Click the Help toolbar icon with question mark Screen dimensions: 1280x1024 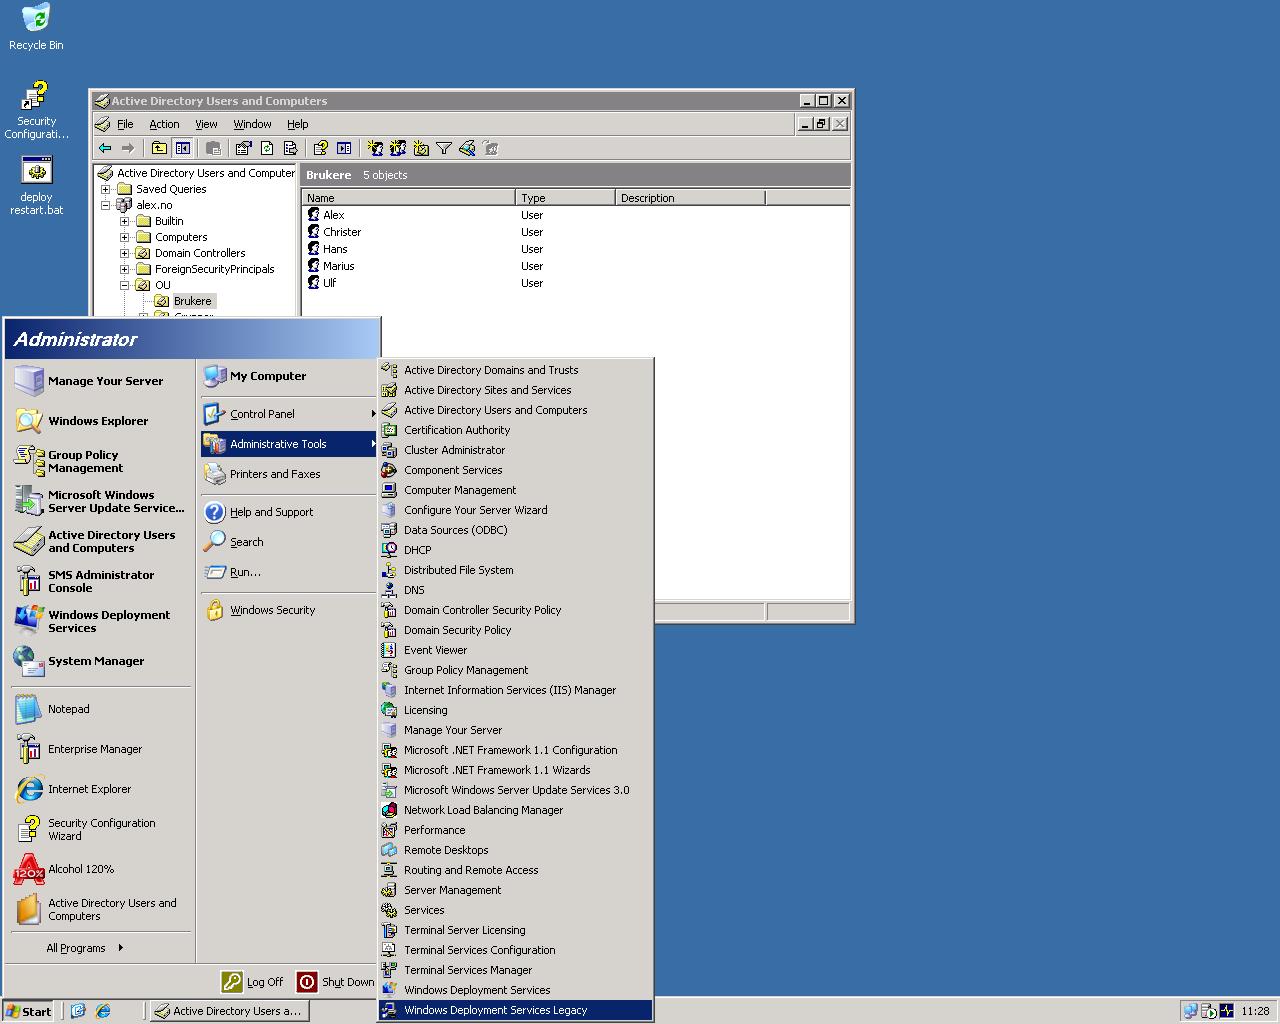pyautogui.click(x=321, y=148)
